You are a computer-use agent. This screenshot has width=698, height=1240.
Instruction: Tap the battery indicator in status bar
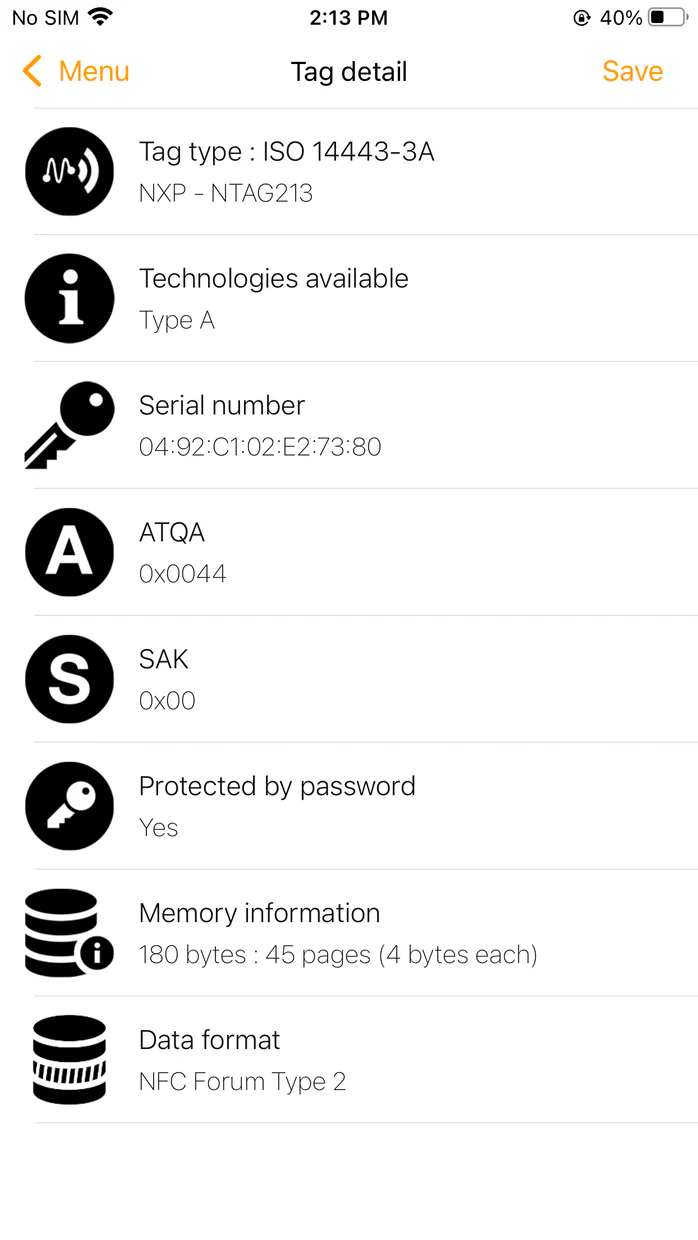point(668,17)
